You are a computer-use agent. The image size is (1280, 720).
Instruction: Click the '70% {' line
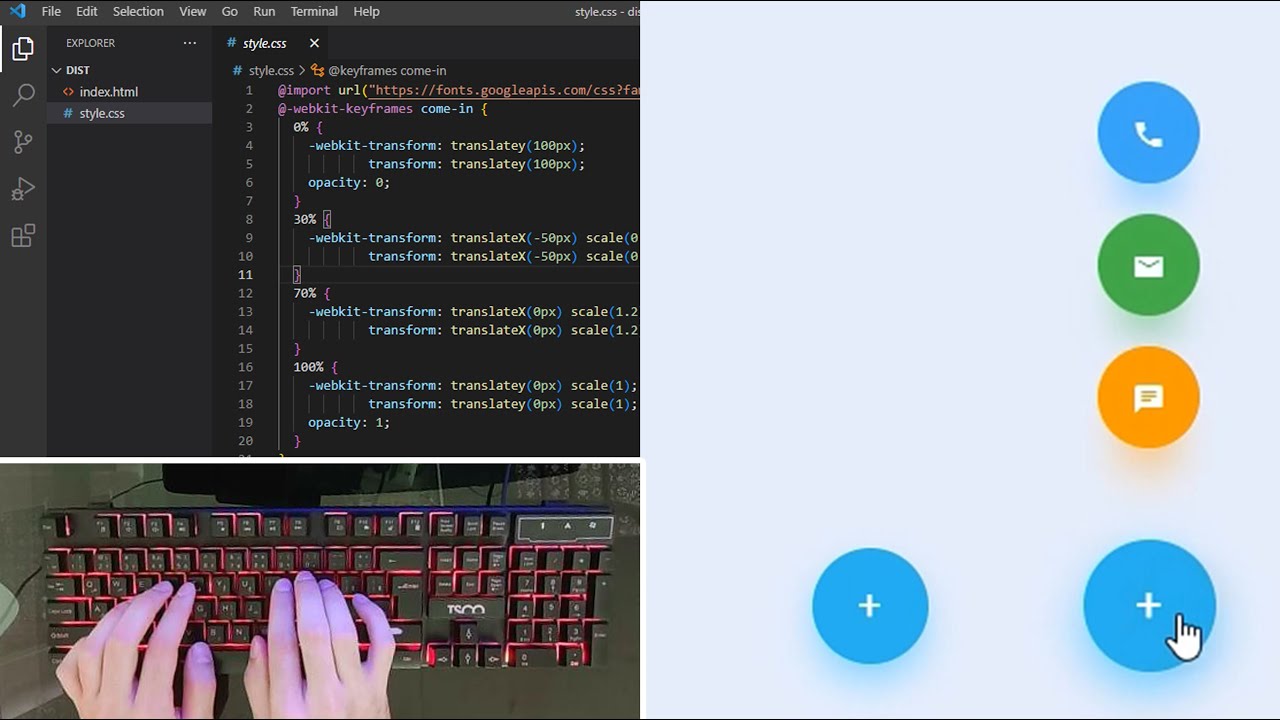[x=311, y=293]
